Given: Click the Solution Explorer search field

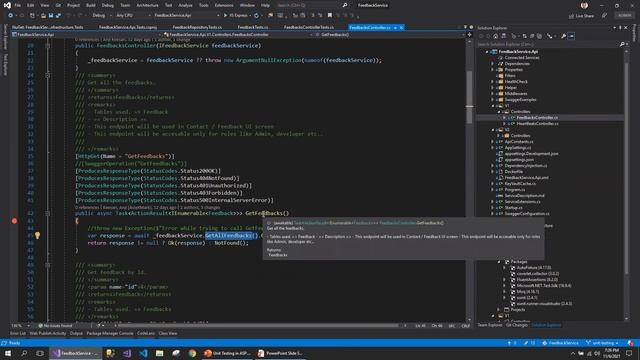Looking at the screenshot, I should (548, 44).
